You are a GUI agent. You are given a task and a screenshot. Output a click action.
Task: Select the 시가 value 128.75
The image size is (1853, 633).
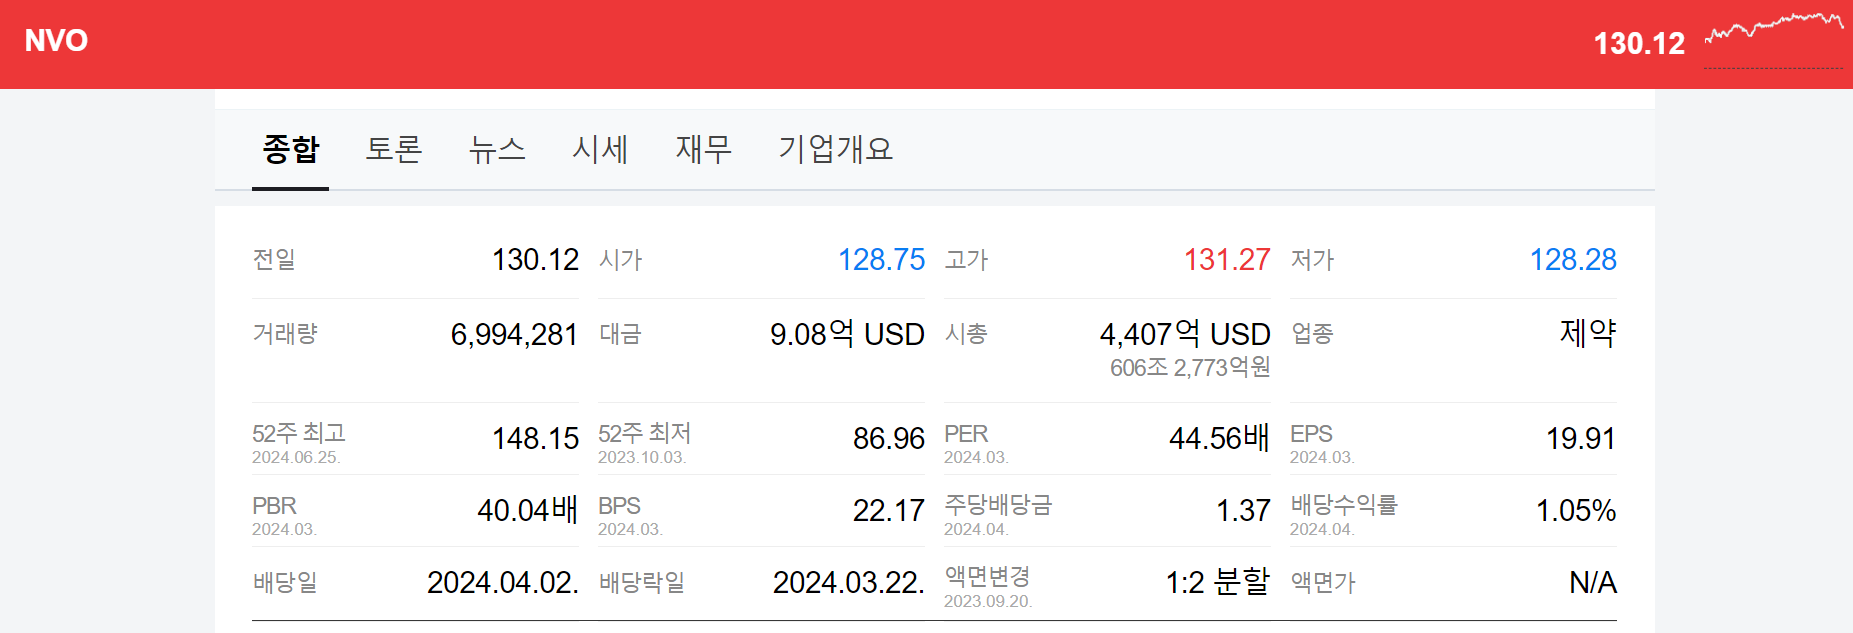point(881,260)
